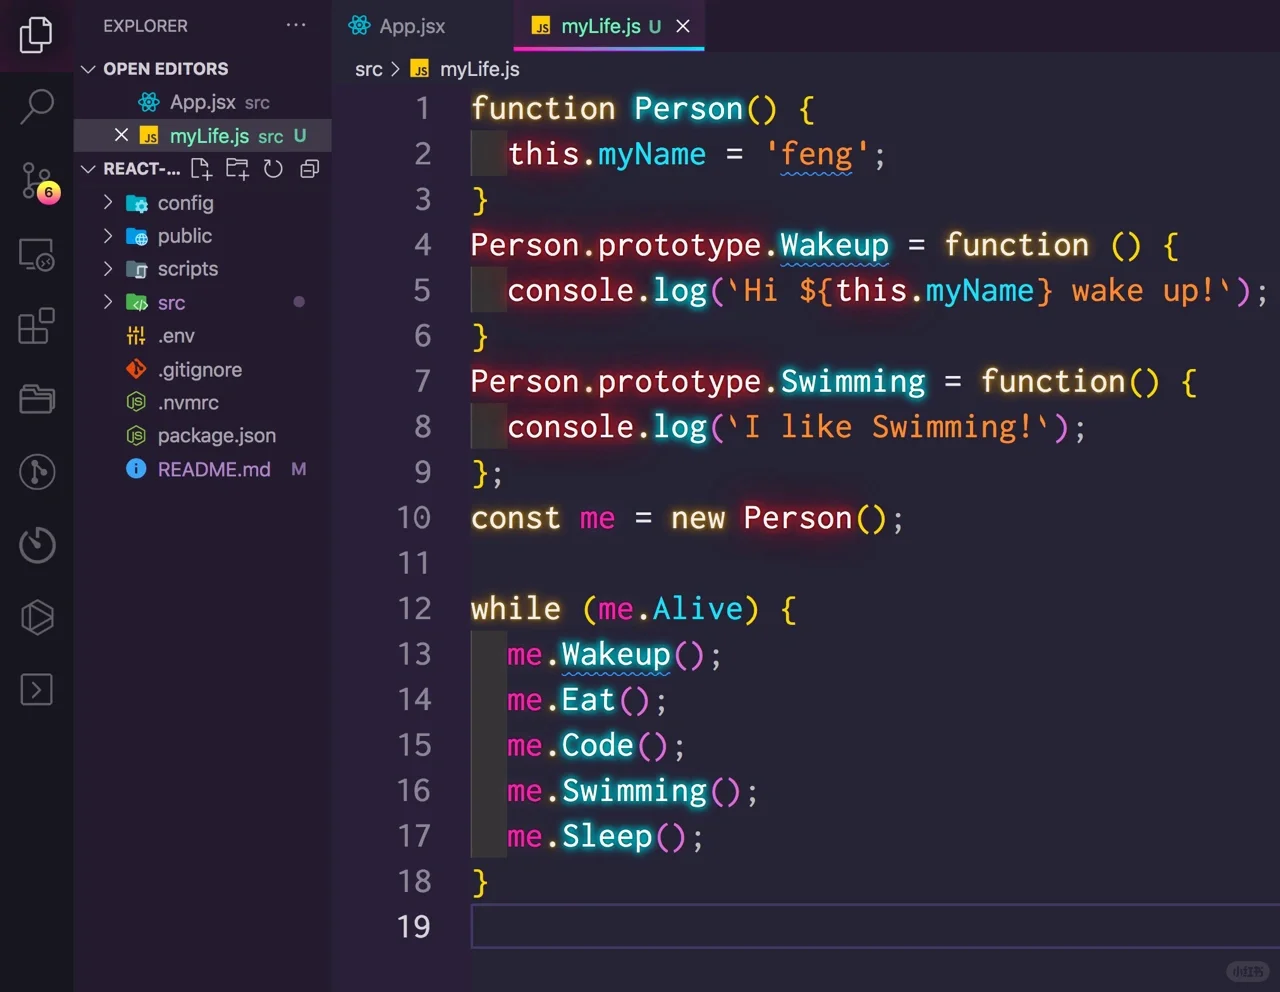Viewport: 1280px width, 992px height.
Task: Click the Swimming prototype method name on line 7
Action: click(853, 382)
